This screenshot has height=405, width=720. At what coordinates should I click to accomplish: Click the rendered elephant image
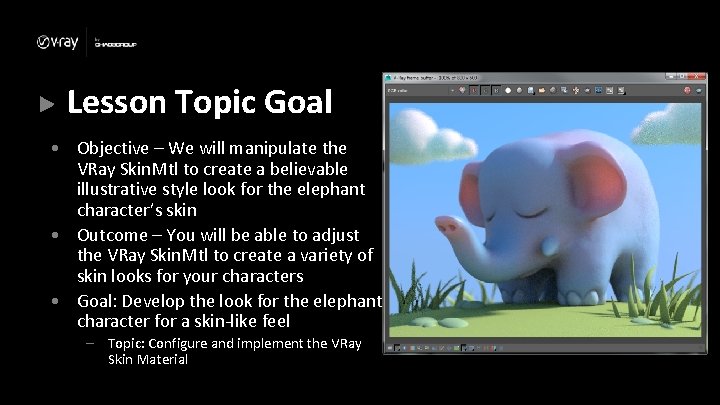(545, 219)
